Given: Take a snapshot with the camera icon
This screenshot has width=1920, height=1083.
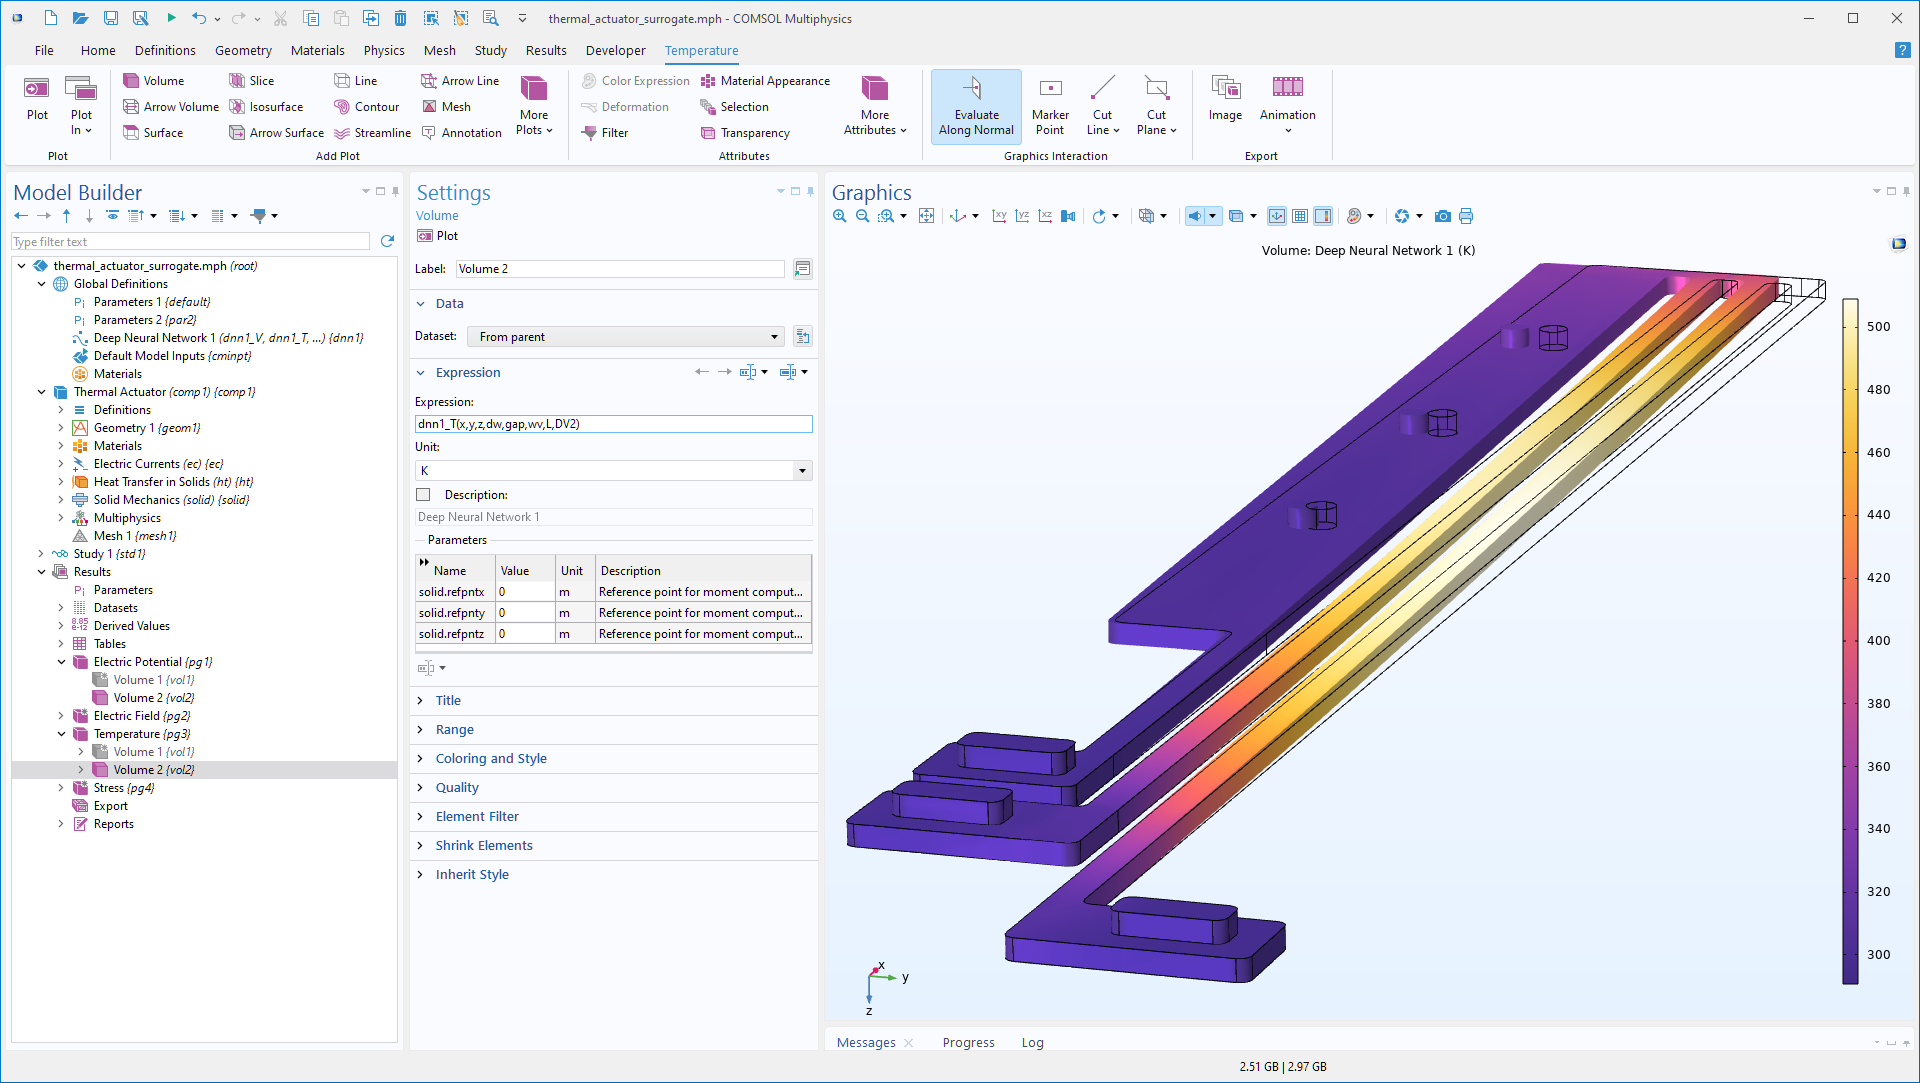Looking at the screenshot, I should (x=1443, y=215).
